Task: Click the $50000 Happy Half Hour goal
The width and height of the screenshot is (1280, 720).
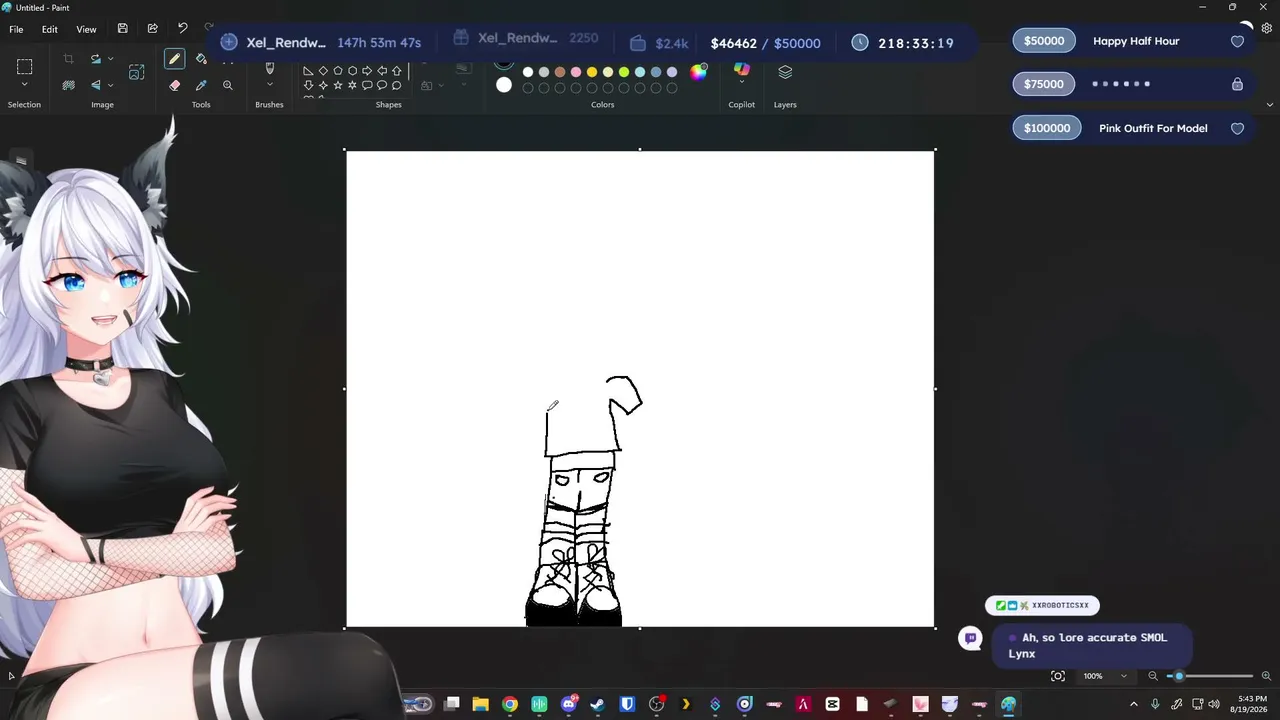Action: point(1132,41)
